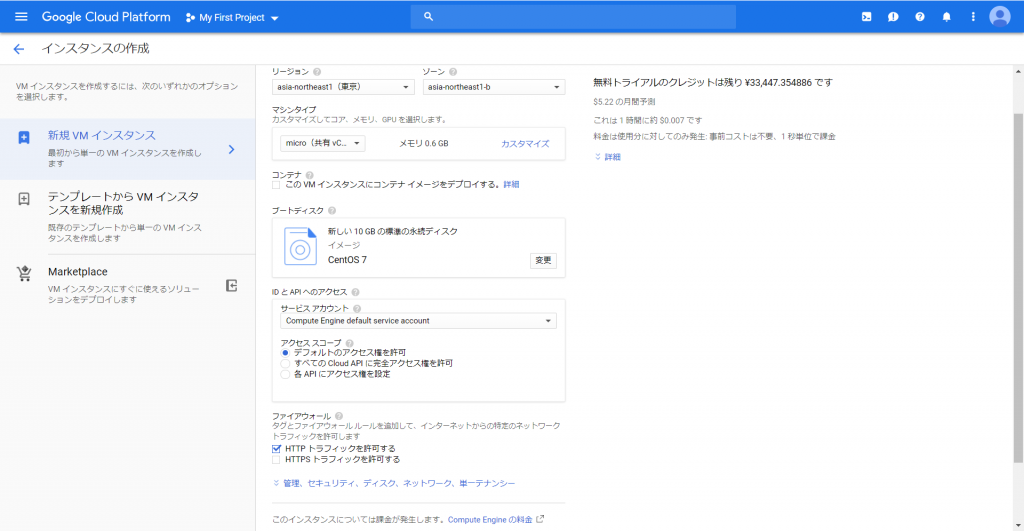Image resolution: width=1024 pixels, height=531 pixels.
Task: Open the hamburger navigation menu
Action: coord(21,17)
